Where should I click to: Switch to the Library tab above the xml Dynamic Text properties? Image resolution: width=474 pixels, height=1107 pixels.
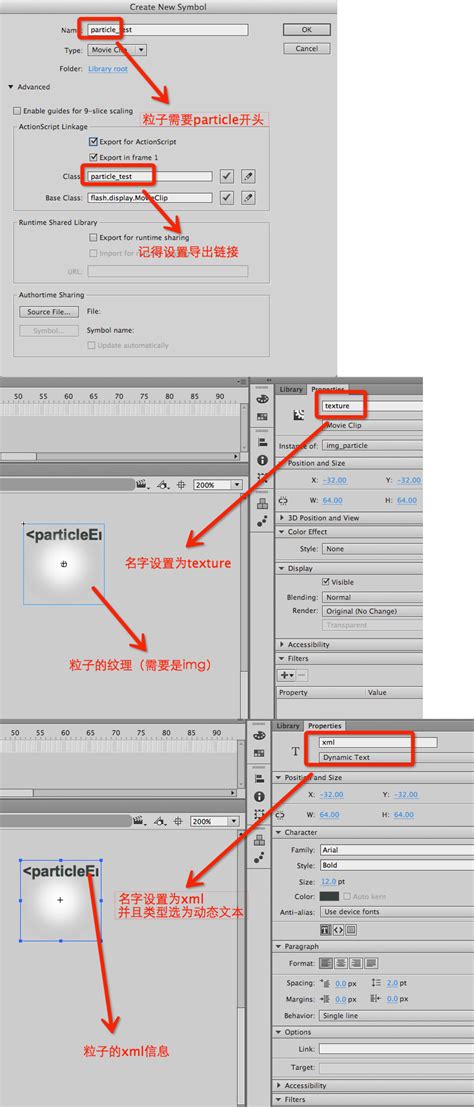tap(288, 726)
